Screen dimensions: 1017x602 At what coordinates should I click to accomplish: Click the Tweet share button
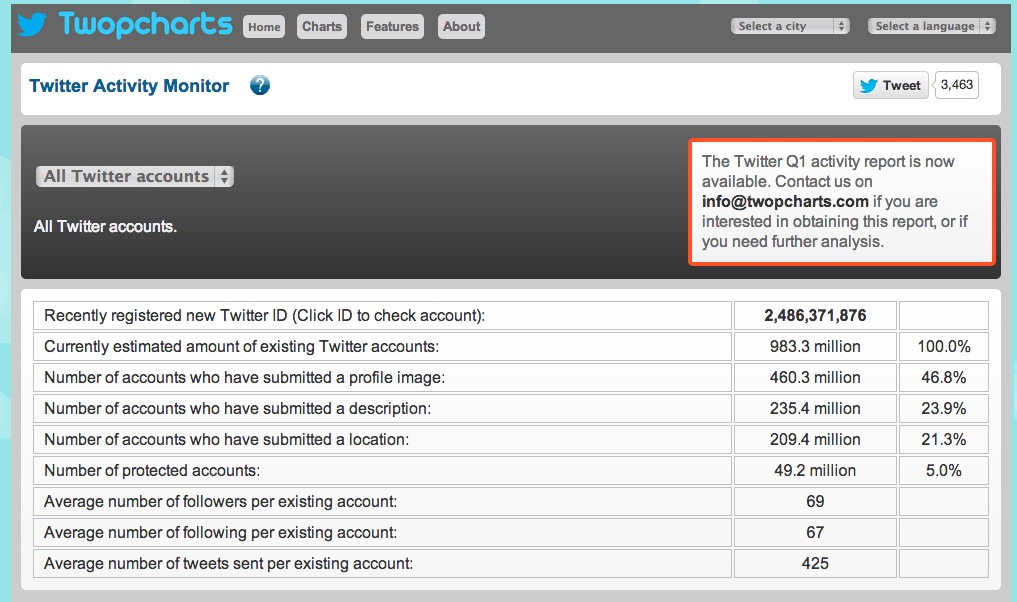(x=890, y=86)
